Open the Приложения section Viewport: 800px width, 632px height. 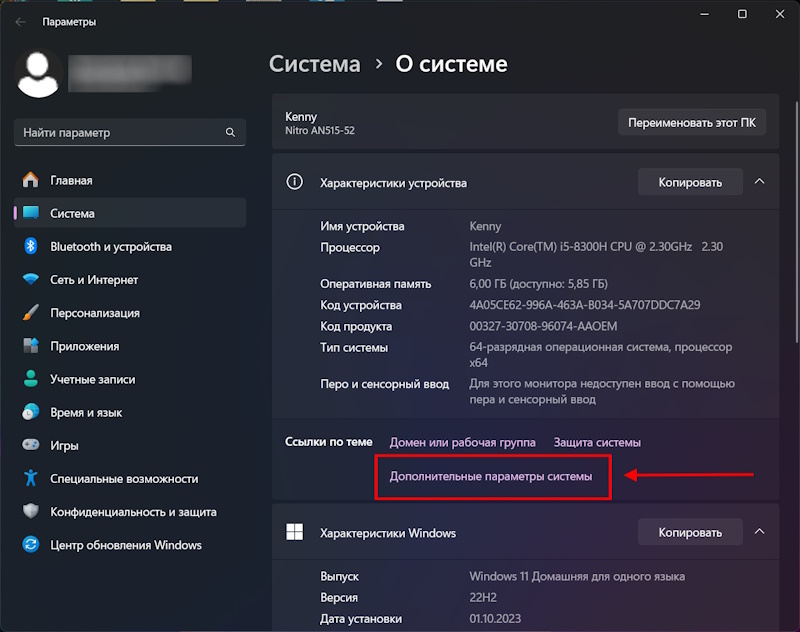tap(130, 346)
